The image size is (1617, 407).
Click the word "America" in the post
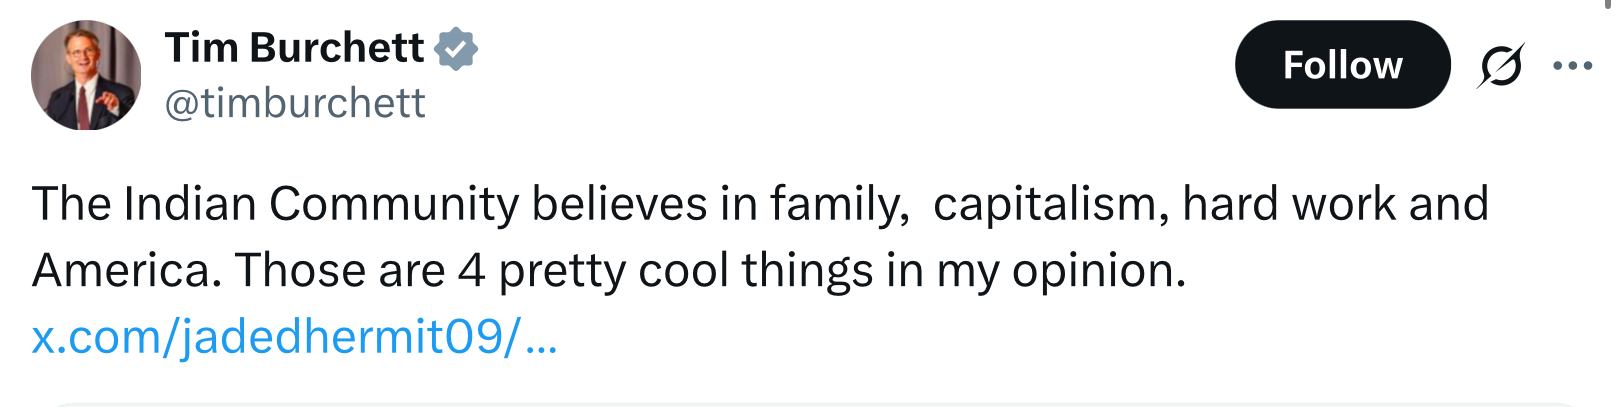[126, 271]
